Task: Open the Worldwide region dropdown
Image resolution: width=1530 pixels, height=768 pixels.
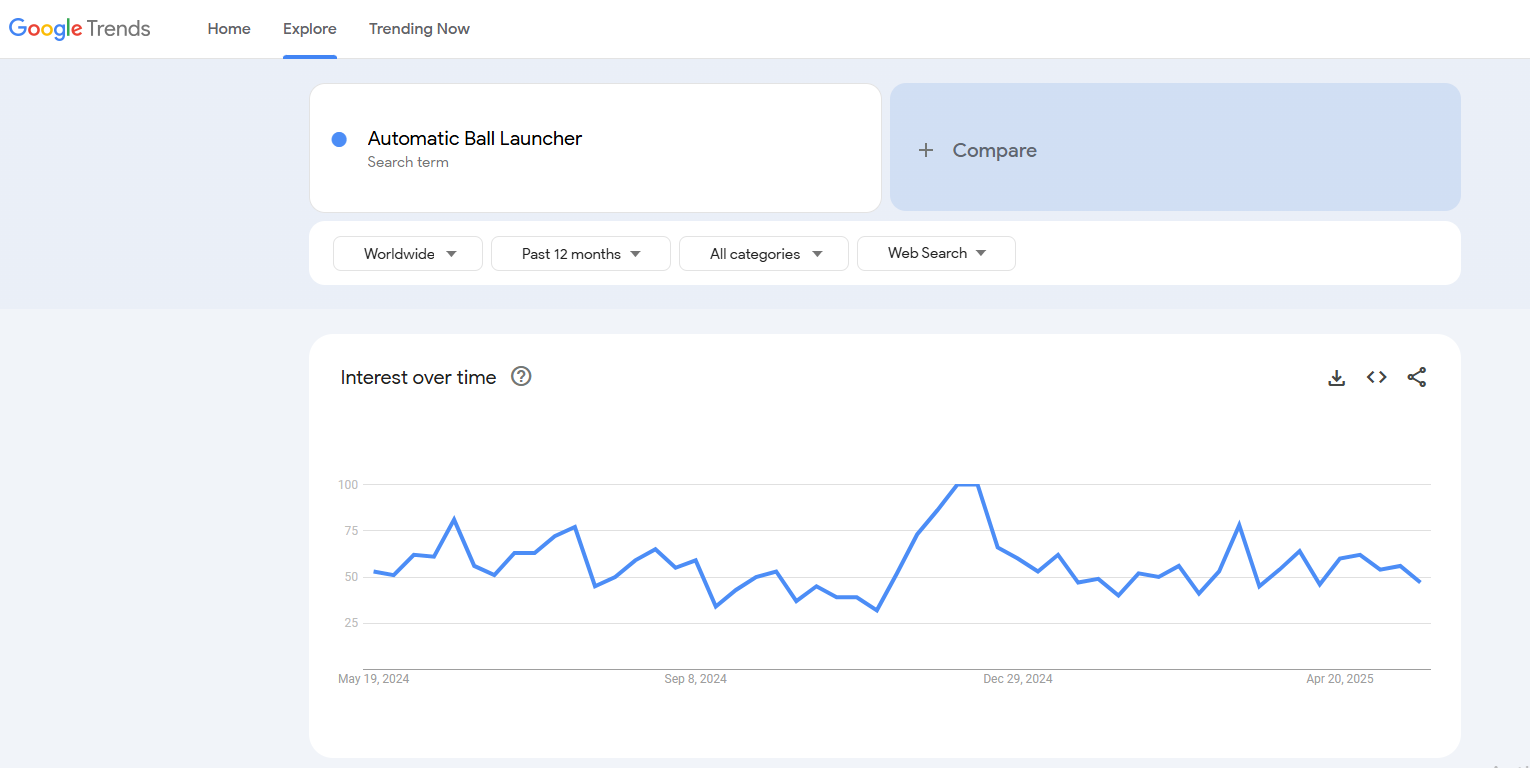Action: 408,254
